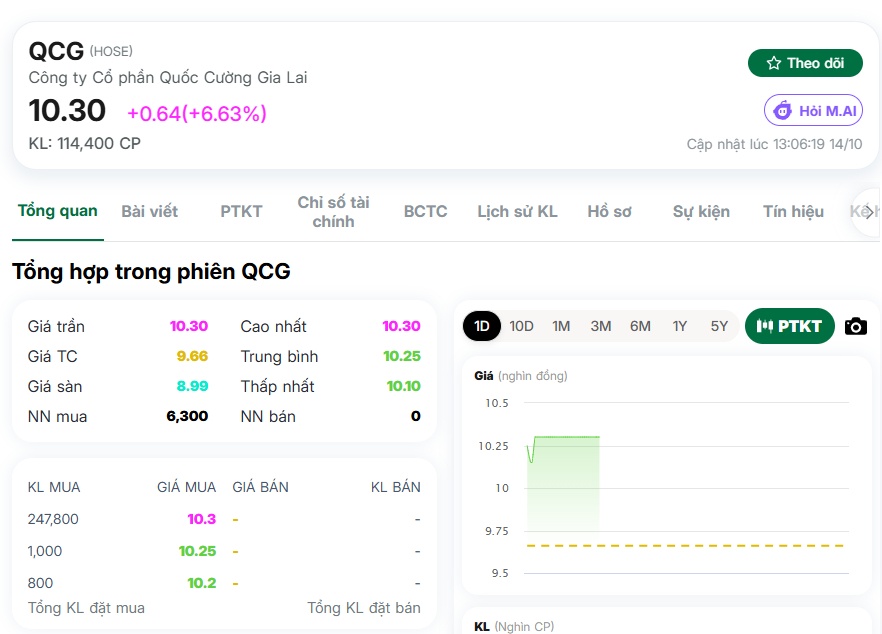Click the candlestick icon on PTKT button
This screenshot has height=634, width=882.
click(764, 326)
